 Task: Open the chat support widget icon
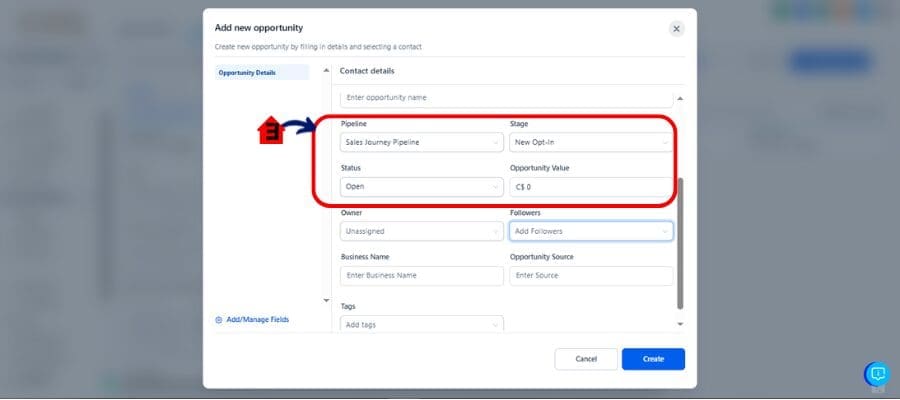pyautogui.click(x=877, y=374)
